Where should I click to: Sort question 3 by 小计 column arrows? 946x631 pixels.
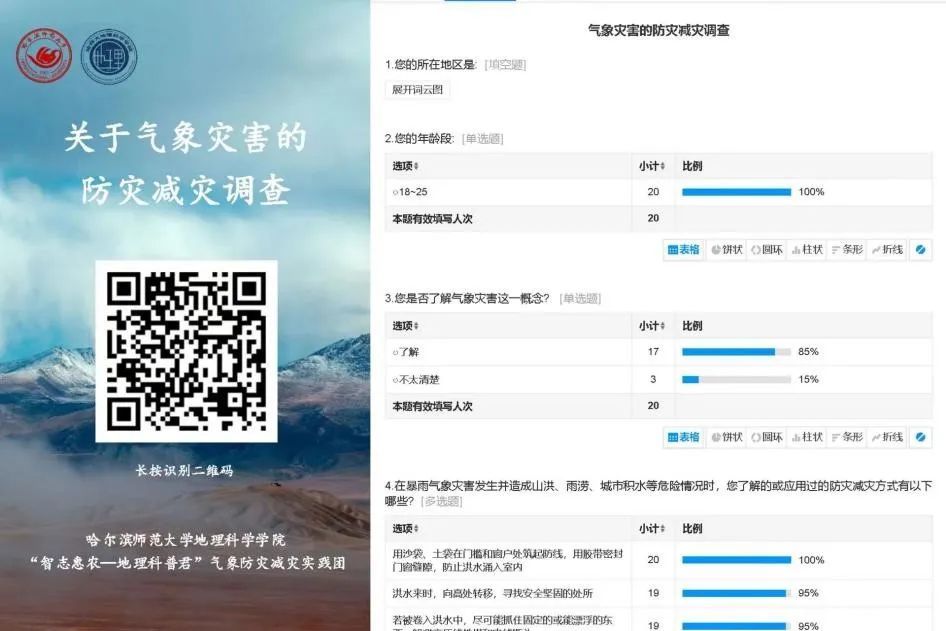[x=661, y=326]
